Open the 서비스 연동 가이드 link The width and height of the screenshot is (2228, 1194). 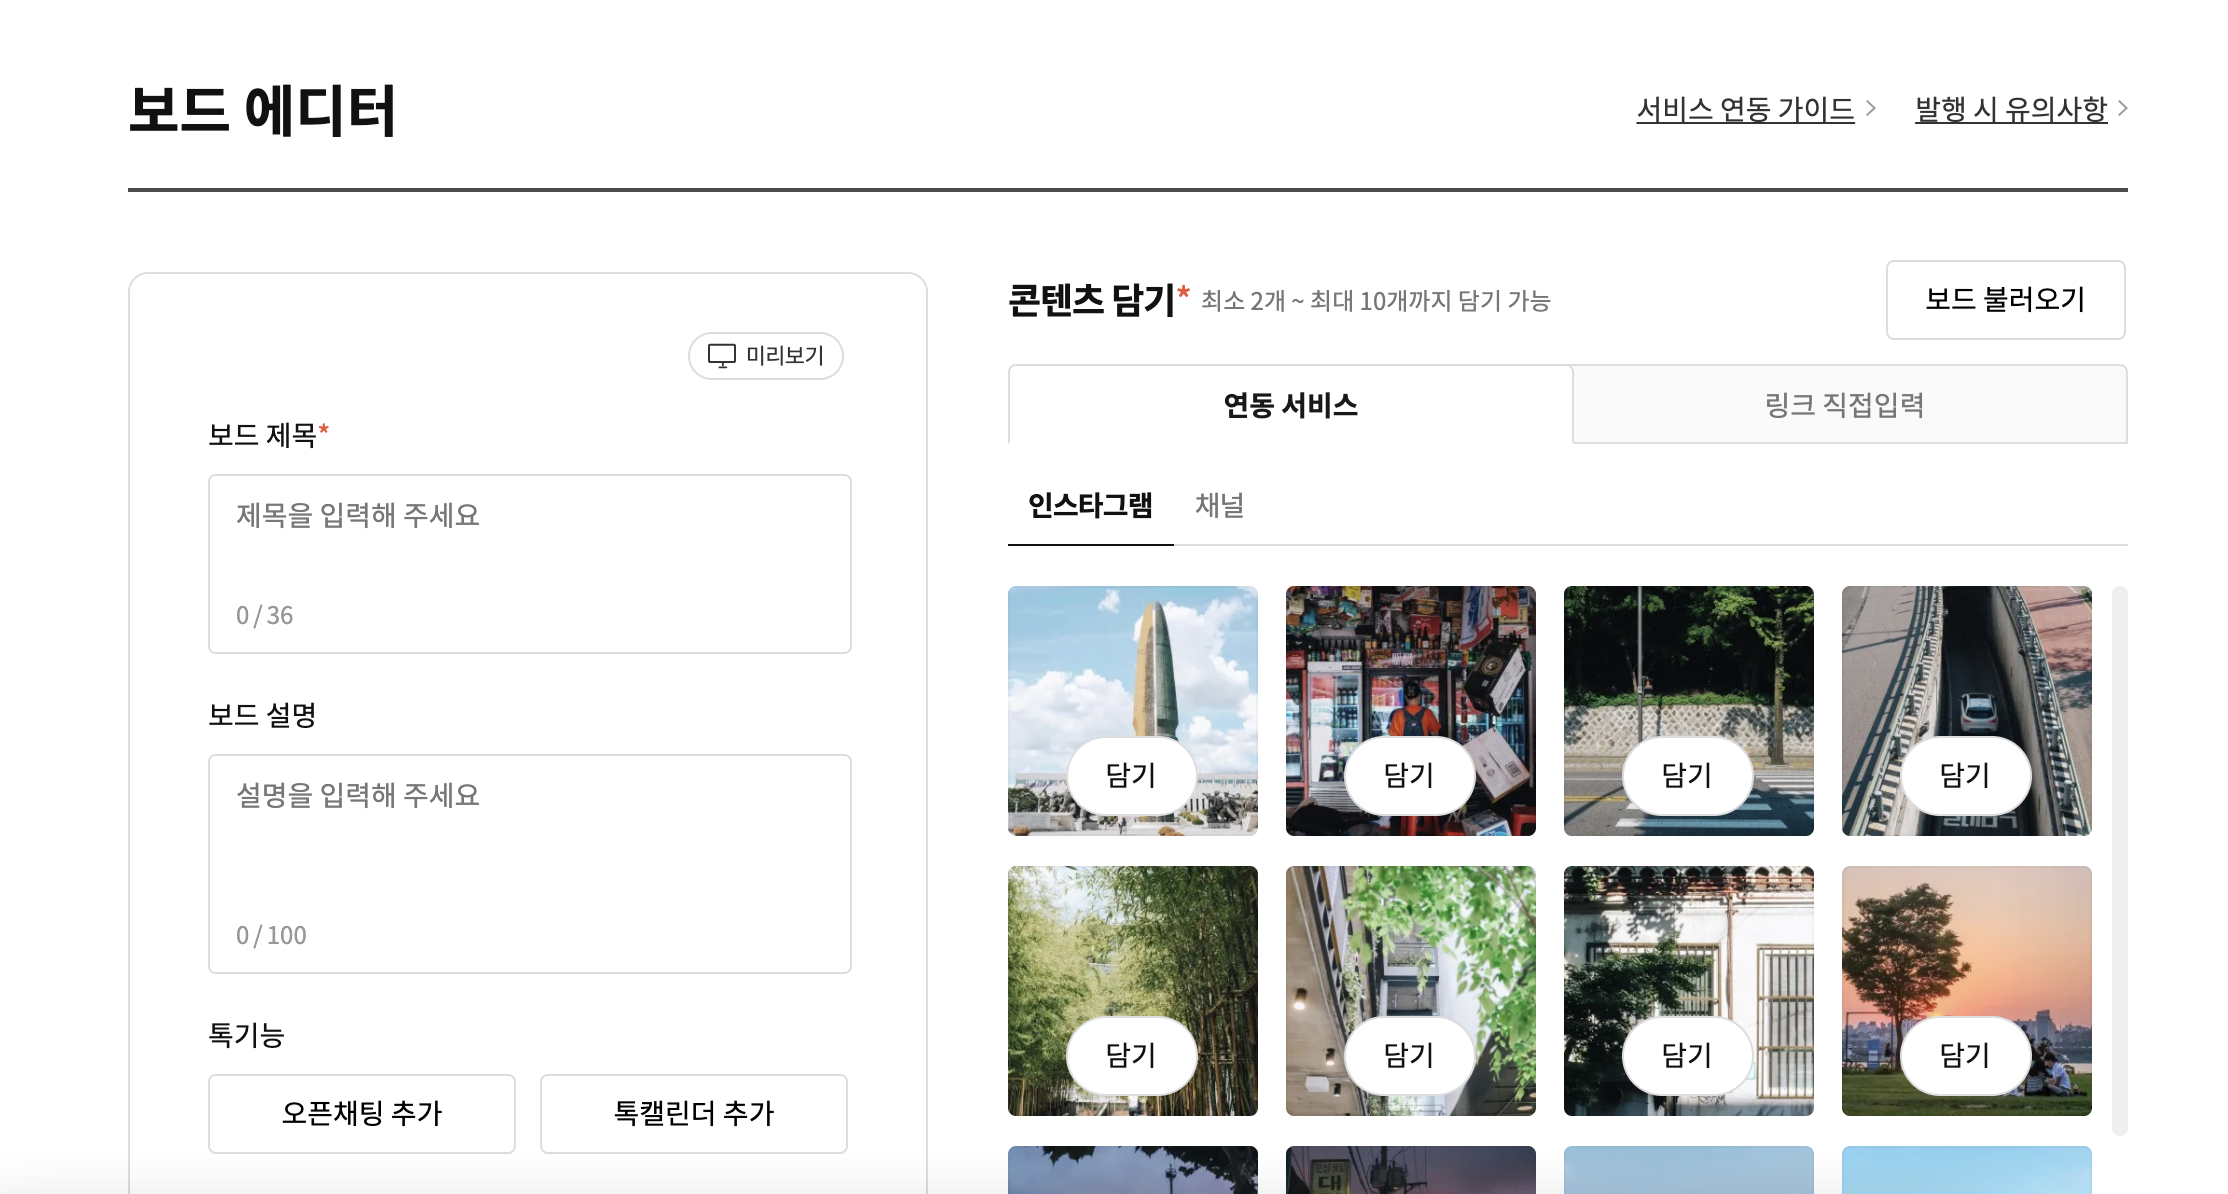1744,108
